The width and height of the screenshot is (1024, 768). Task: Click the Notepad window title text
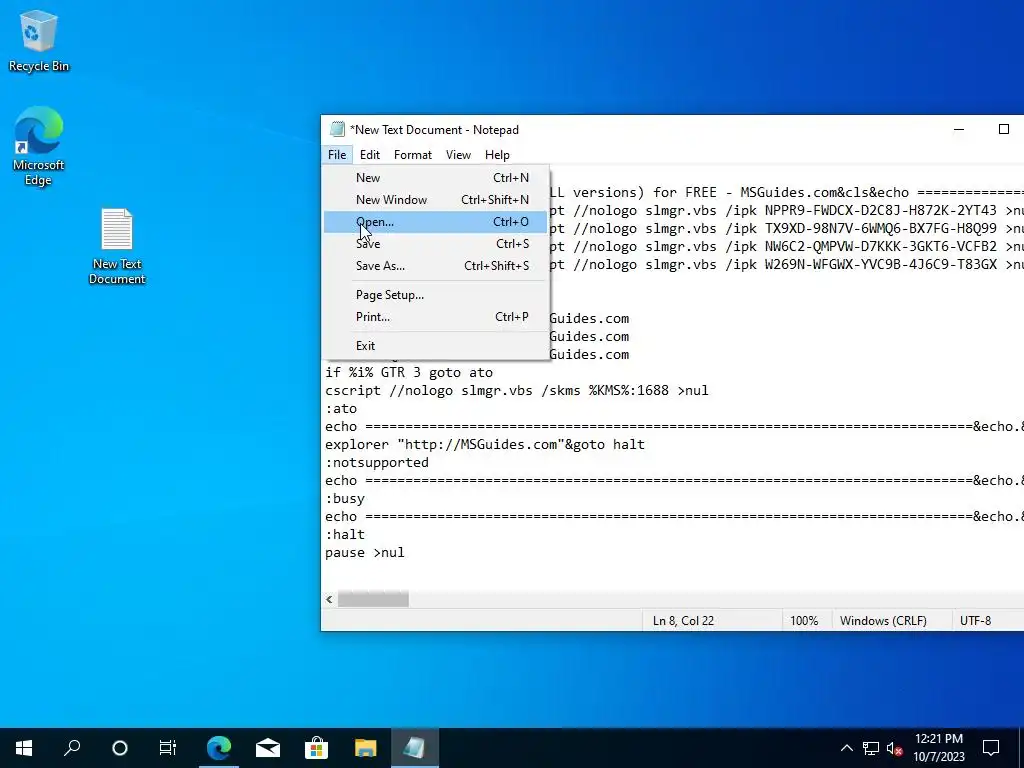(434, 129)
